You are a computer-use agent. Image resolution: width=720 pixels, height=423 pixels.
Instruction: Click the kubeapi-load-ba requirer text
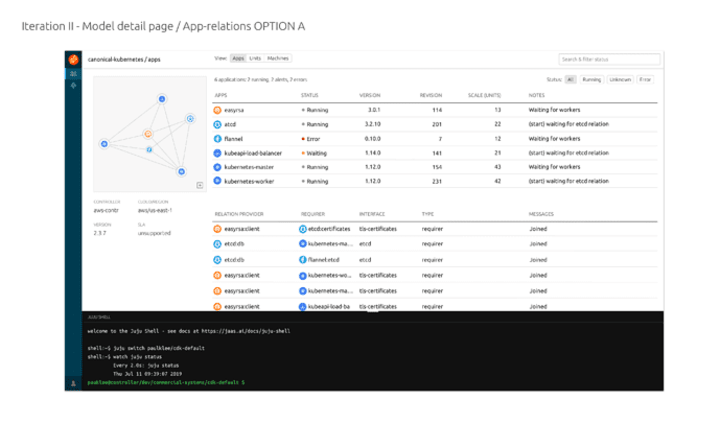329,306
